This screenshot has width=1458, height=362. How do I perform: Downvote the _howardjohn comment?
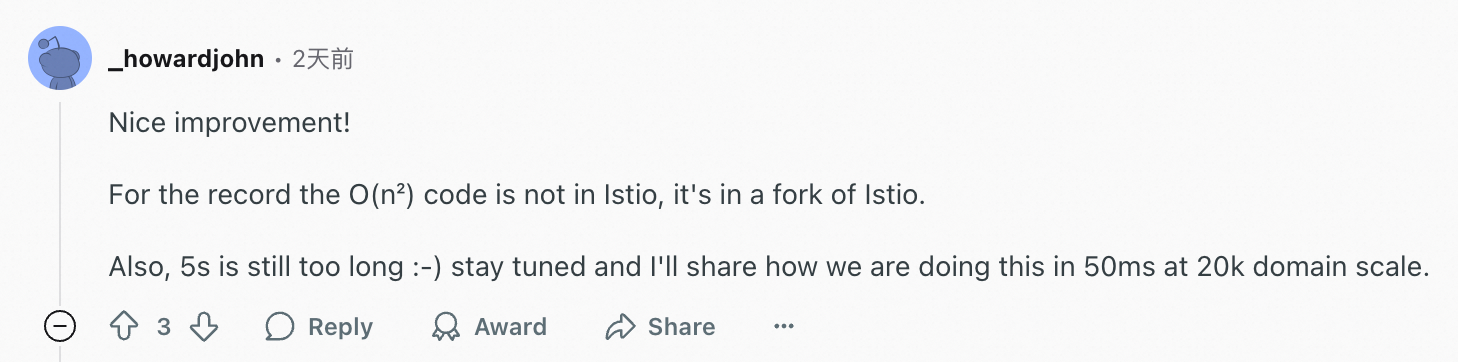coord(204,327)
